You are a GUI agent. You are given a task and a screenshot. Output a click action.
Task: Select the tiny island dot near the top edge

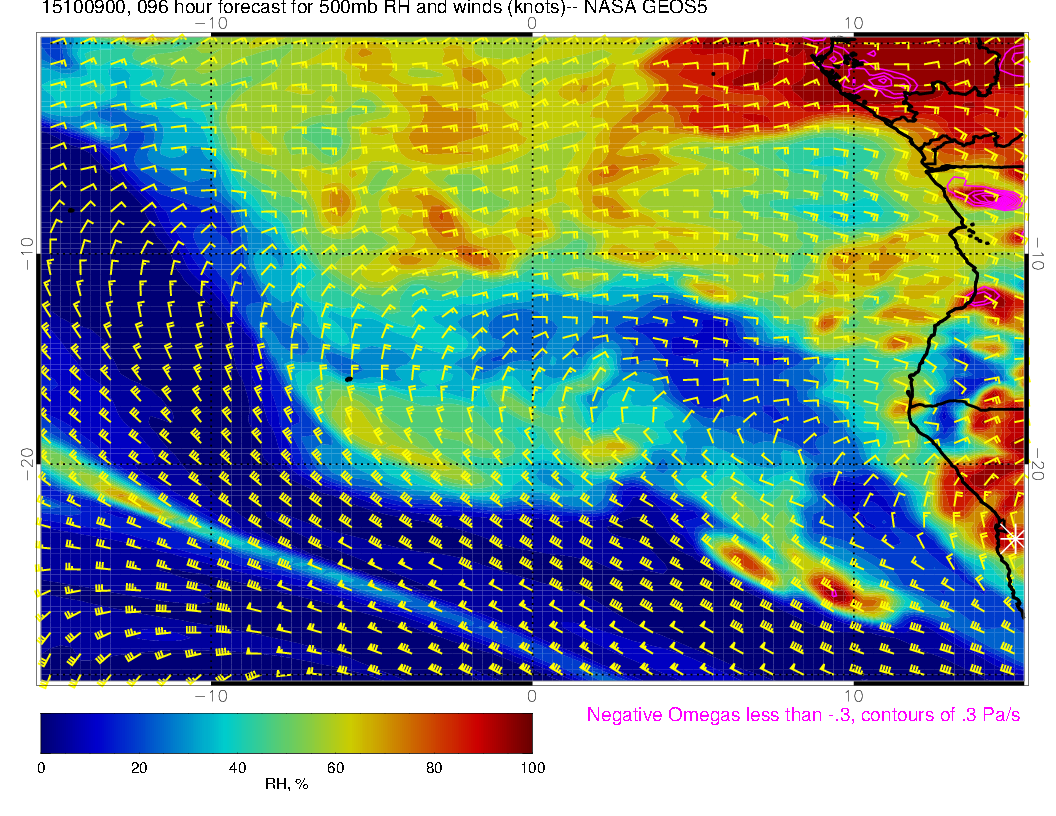coord(713,73)
